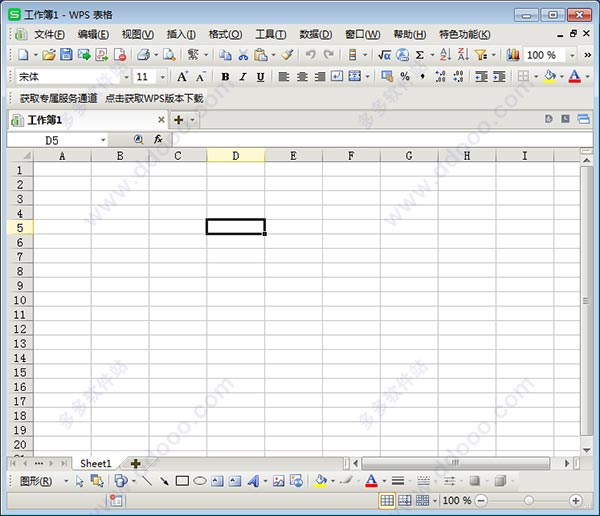
Task: Open a file with the folder icon
Action: [x=49, y=55]
